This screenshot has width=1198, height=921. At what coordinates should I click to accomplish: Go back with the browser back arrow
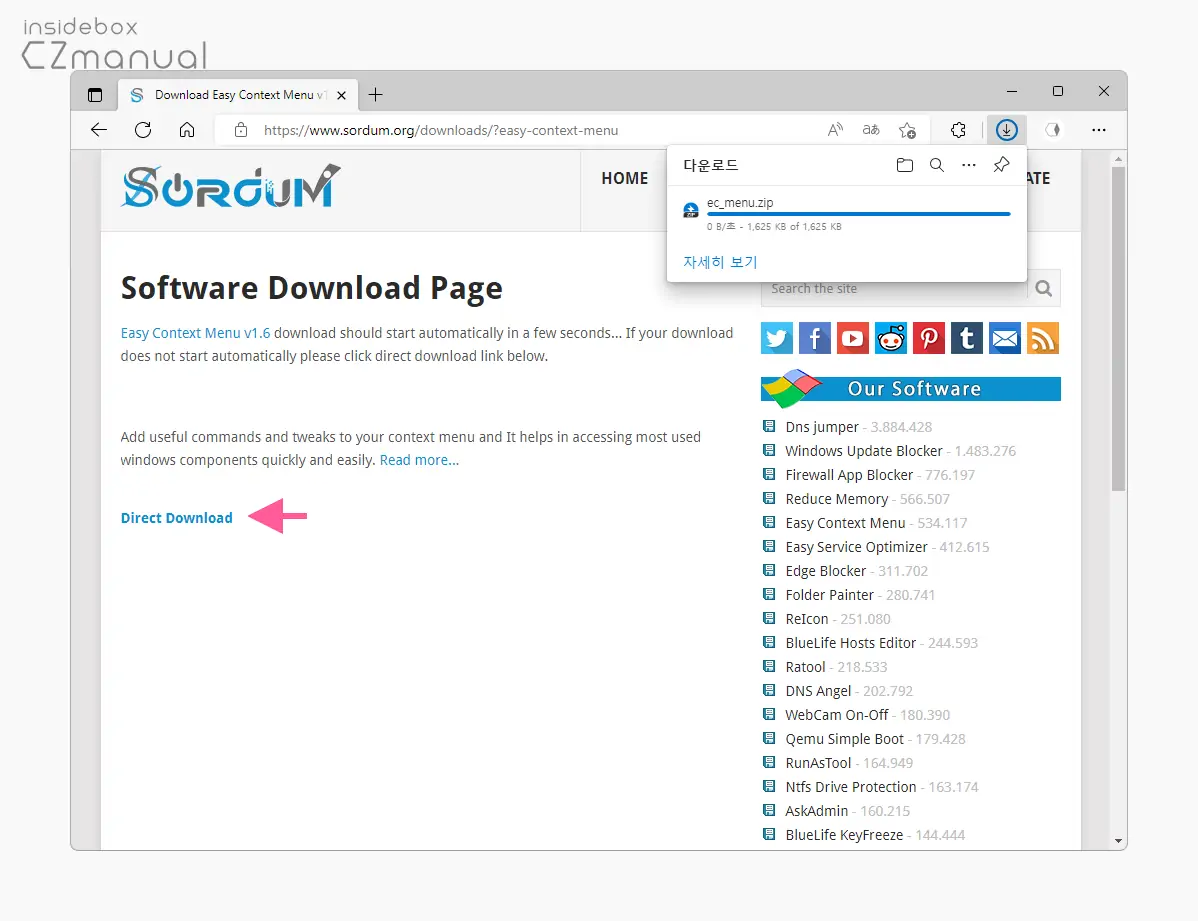point(99,130)
